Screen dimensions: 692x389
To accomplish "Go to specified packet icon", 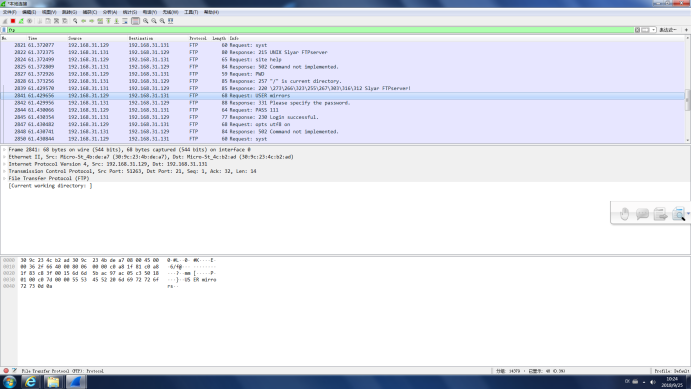I will tap(100, 21).
